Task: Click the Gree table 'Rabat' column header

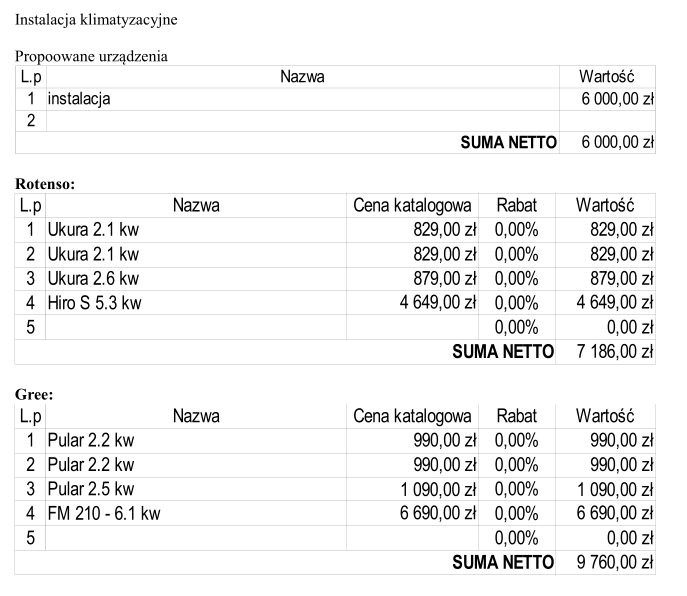Action: pos(516,416)
